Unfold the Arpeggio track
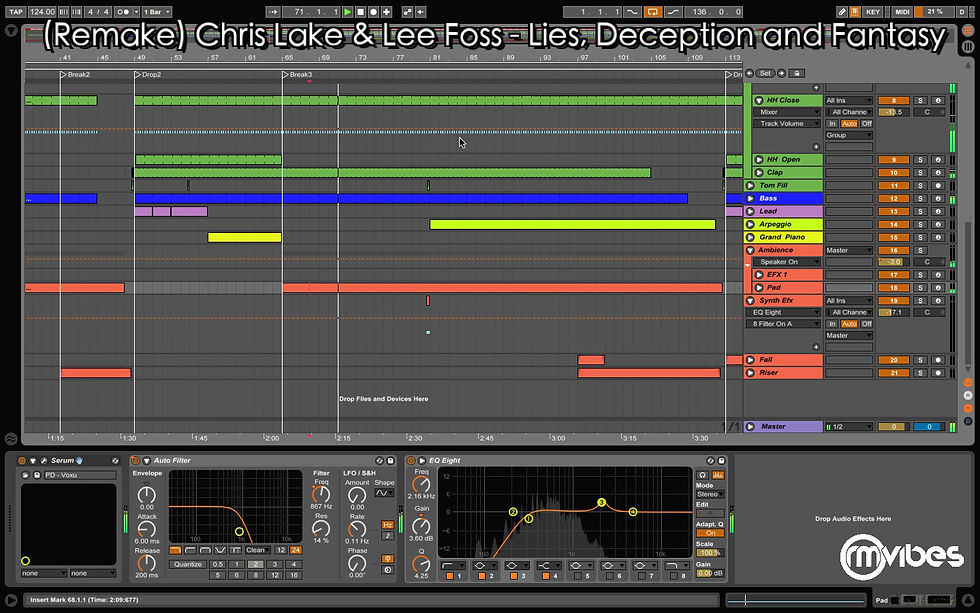This screenshot has width=980, height=613. click(x=750, y=224)
